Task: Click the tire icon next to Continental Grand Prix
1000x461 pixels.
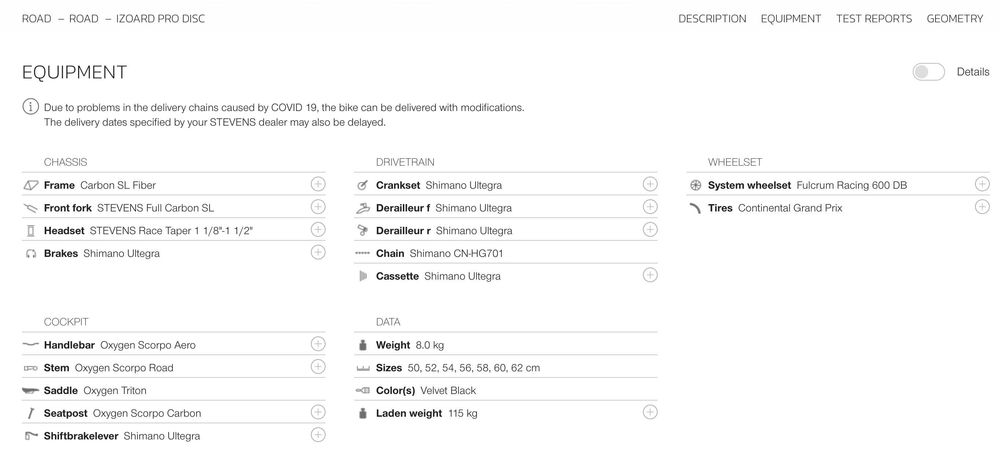Action: [695, 208]
